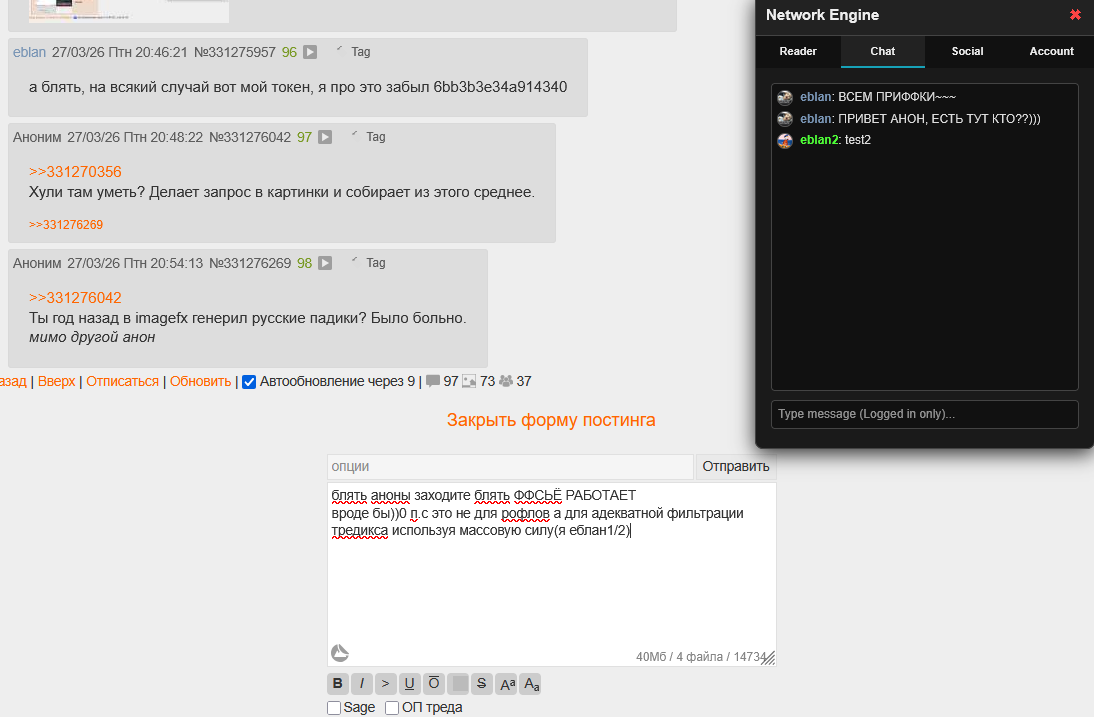Click eblan2 username in chat

pos(819,140)
